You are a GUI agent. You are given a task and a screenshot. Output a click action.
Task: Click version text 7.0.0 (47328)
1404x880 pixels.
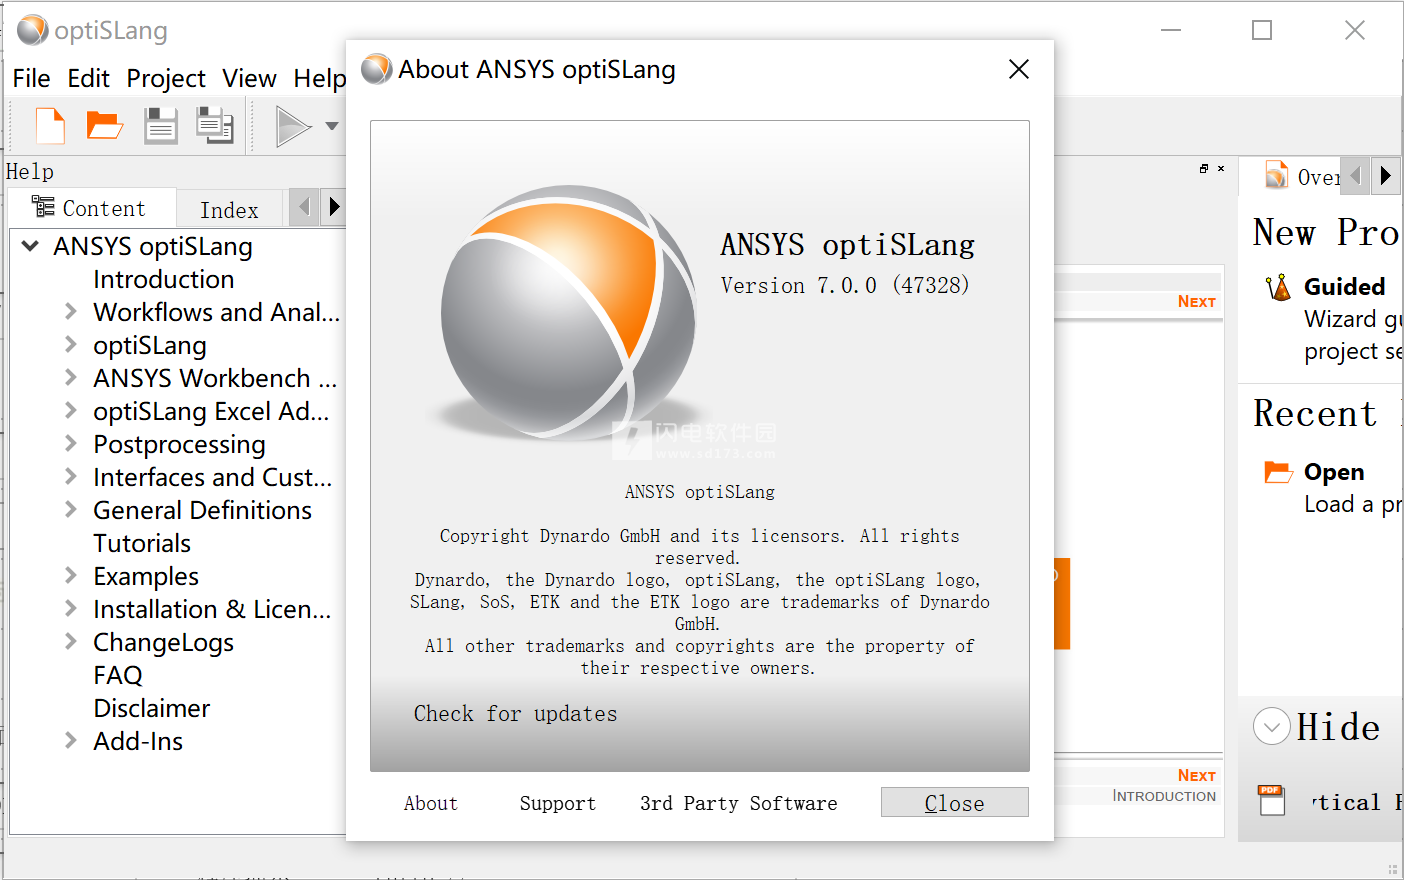(x=845, y=286)
